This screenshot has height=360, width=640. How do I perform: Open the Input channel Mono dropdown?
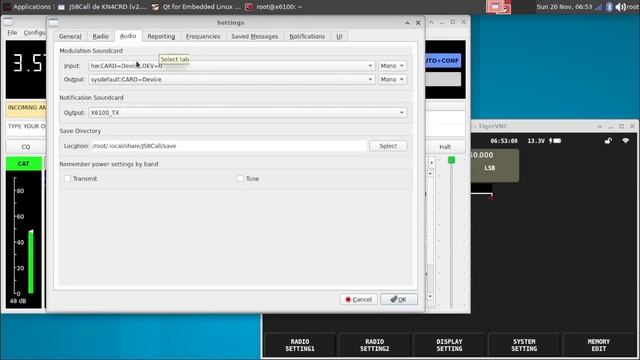pyautogui.click(x=392, y=66)
